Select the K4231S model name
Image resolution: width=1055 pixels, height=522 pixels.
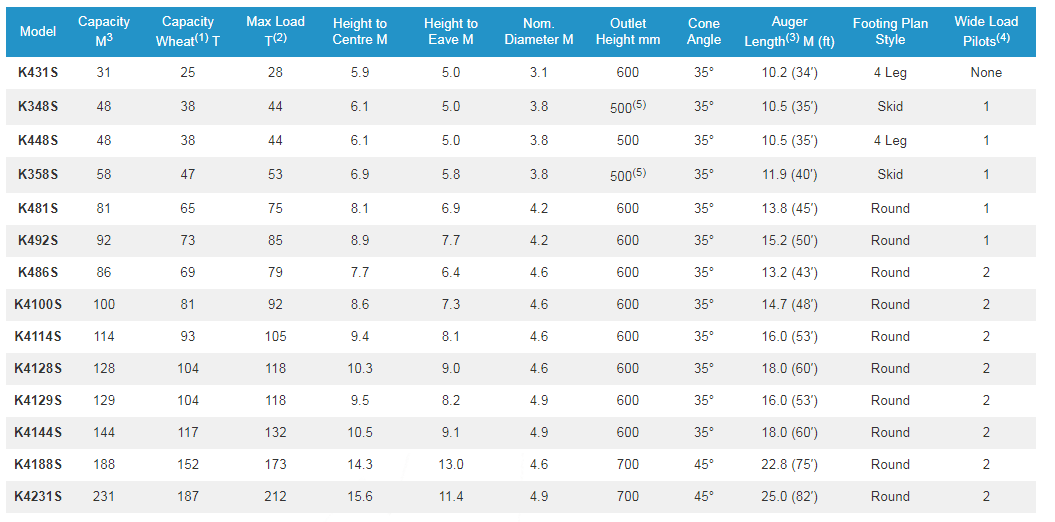38,496
